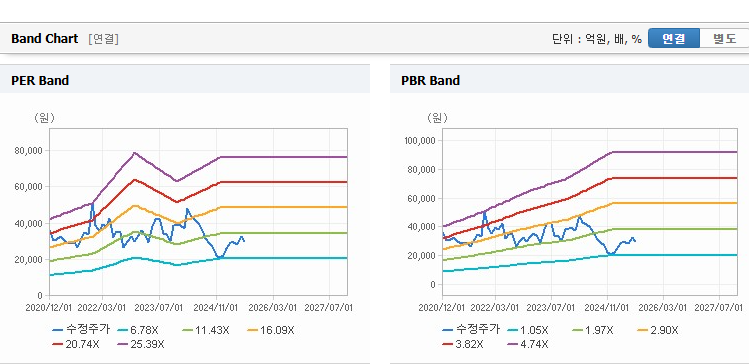Switch to the 별도 view button
The image size is (749, 364).
click(x=725, y=39)
